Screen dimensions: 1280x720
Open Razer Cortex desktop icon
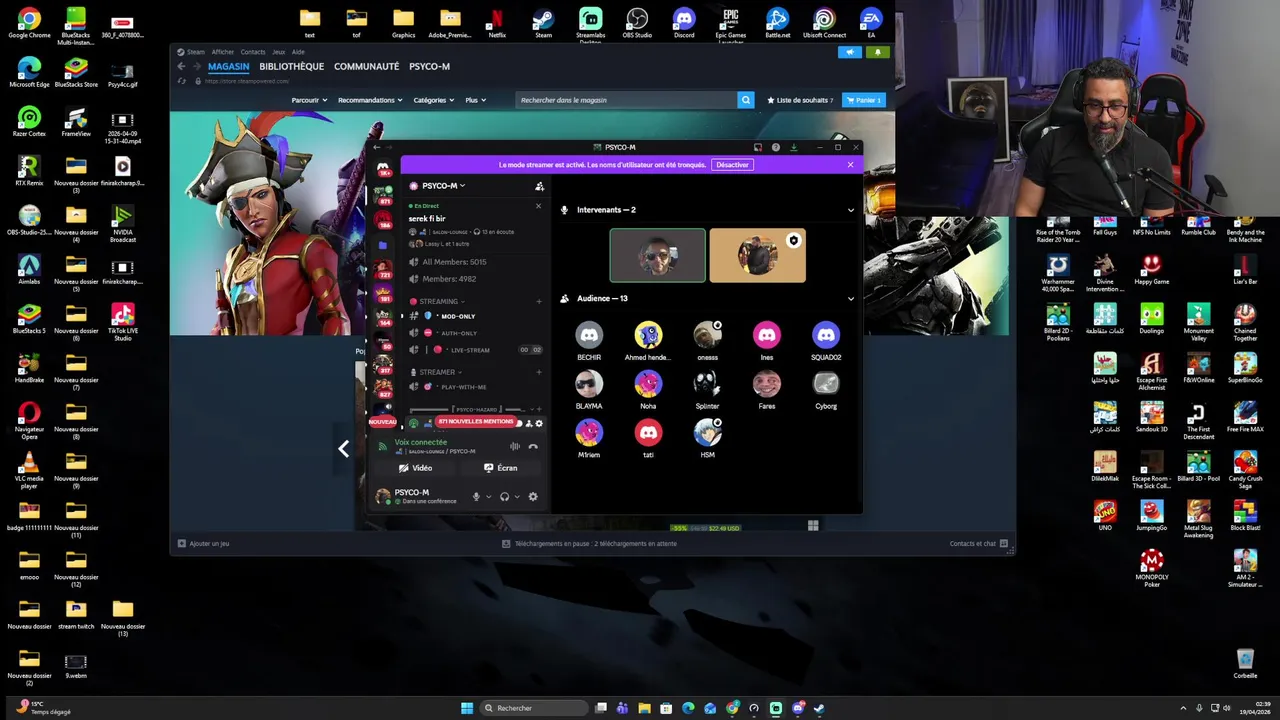pos(29,122)
